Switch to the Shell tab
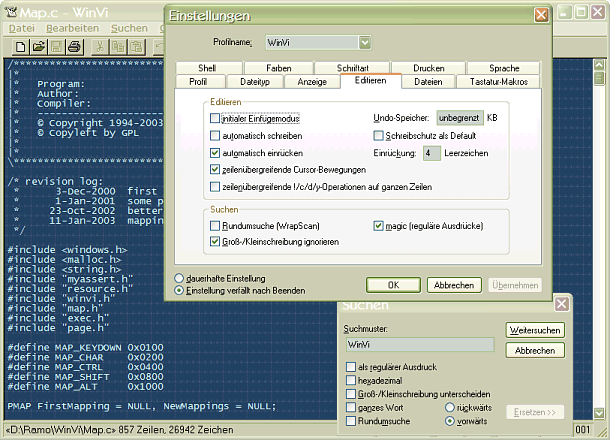The image size is (610, 440). [209, 68]
